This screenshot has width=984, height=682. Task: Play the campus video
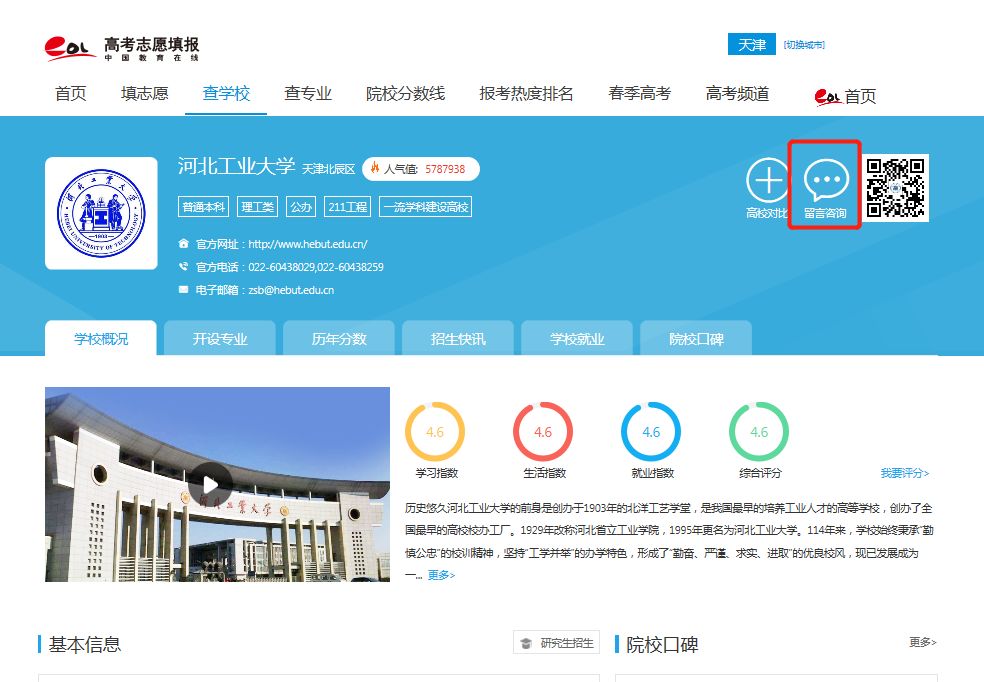tap(210, 484)
